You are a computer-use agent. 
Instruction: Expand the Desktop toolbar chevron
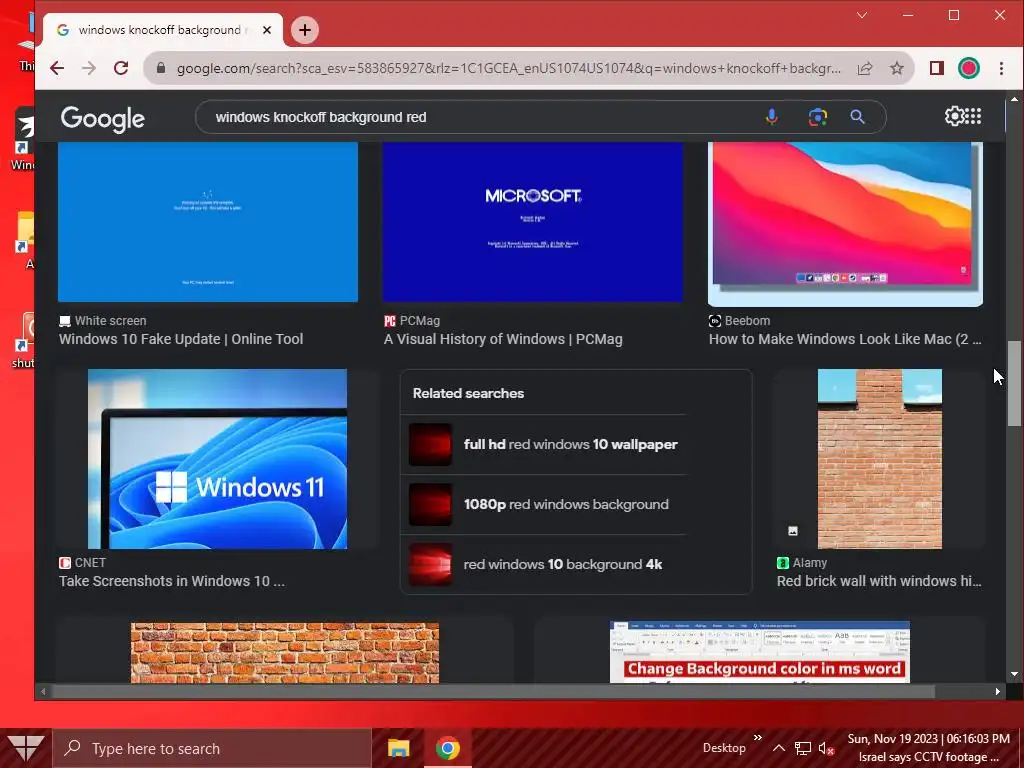pyautogui.click(x=758, y=738)
